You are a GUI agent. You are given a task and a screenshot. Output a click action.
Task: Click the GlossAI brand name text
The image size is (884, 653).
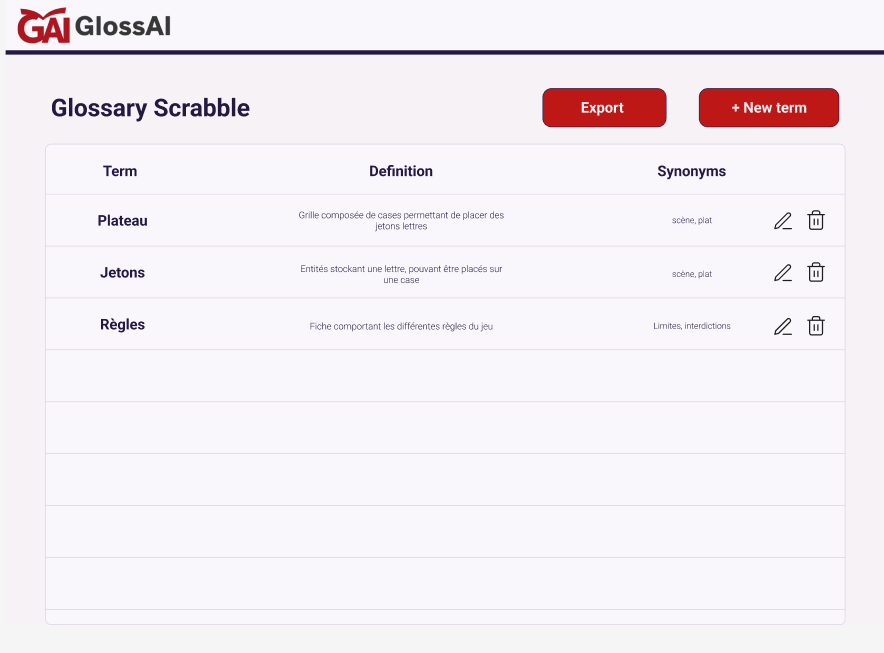point(123,26)
